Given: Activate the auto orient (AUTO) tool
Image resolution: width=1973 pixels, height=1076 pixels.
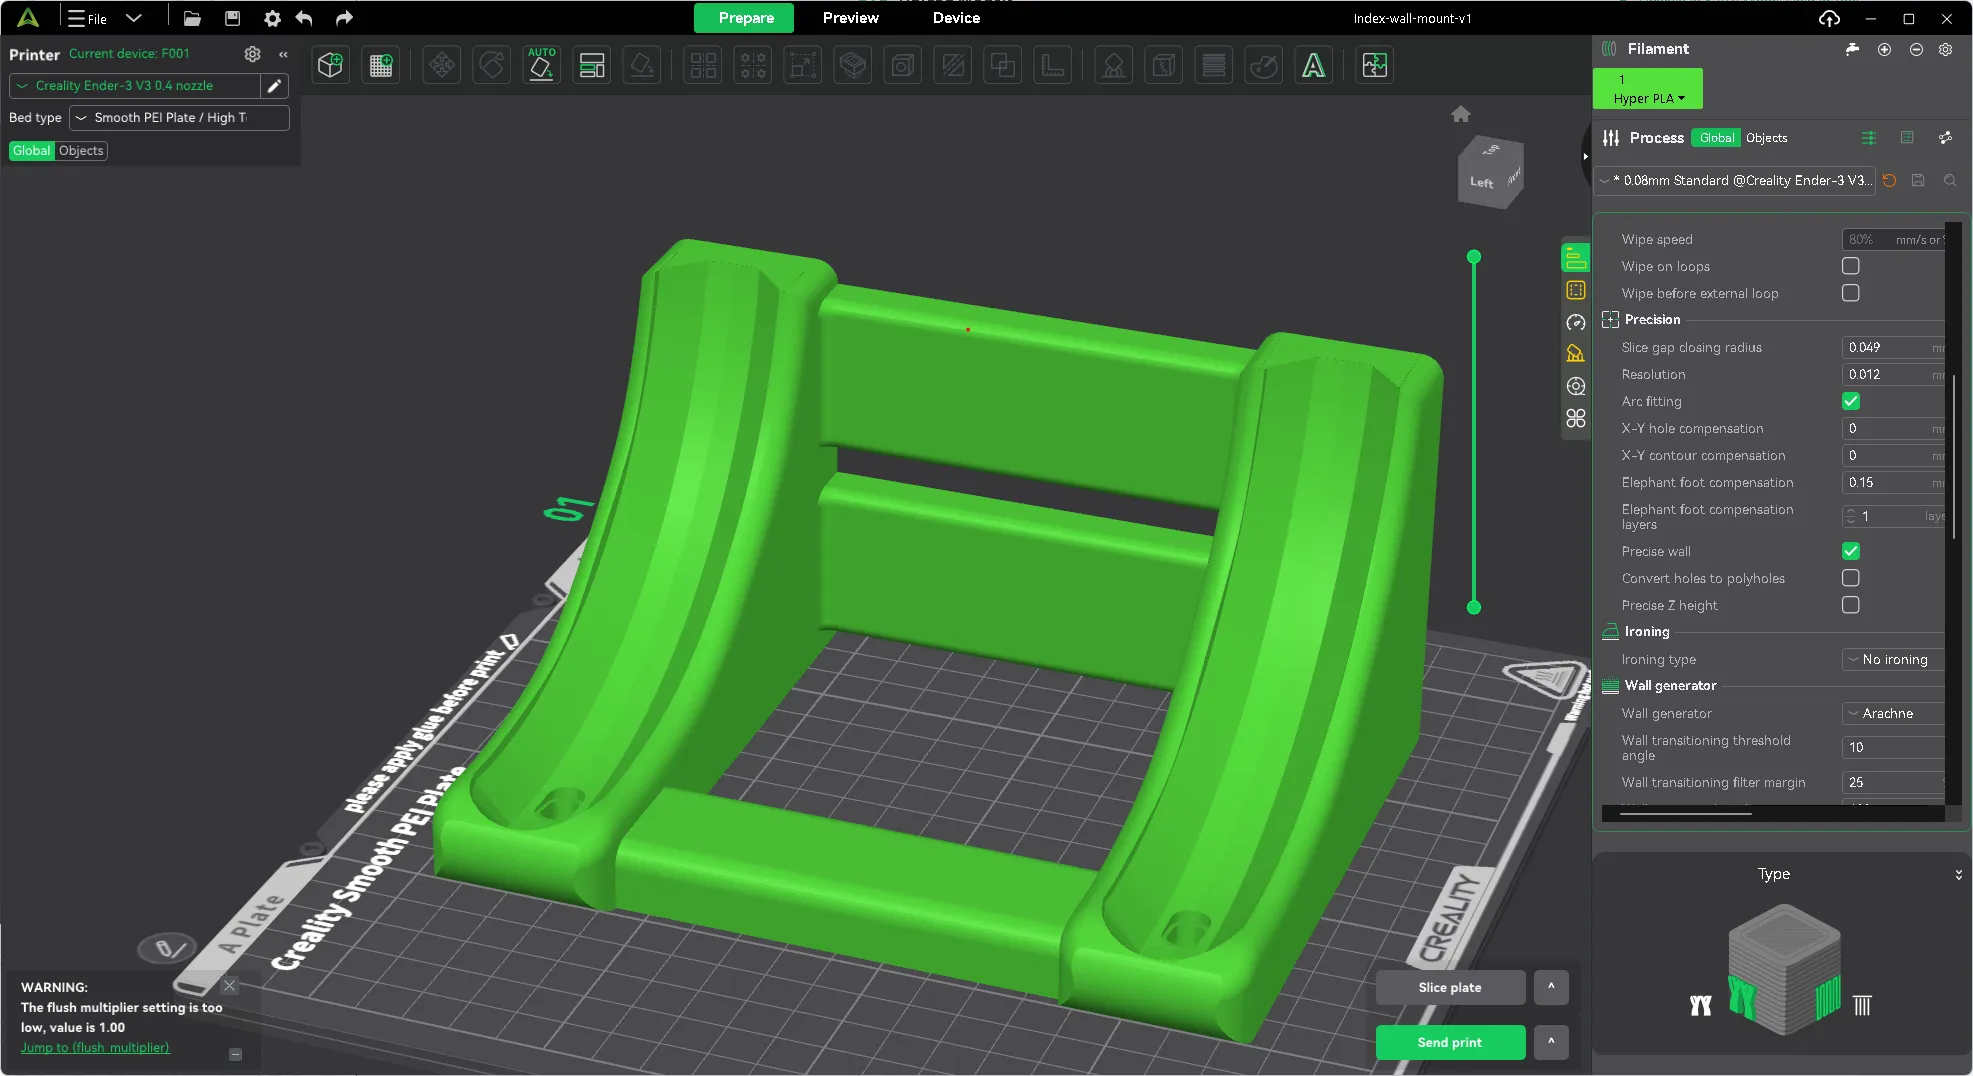Looking at the screenshot, I should coord(540,63).
